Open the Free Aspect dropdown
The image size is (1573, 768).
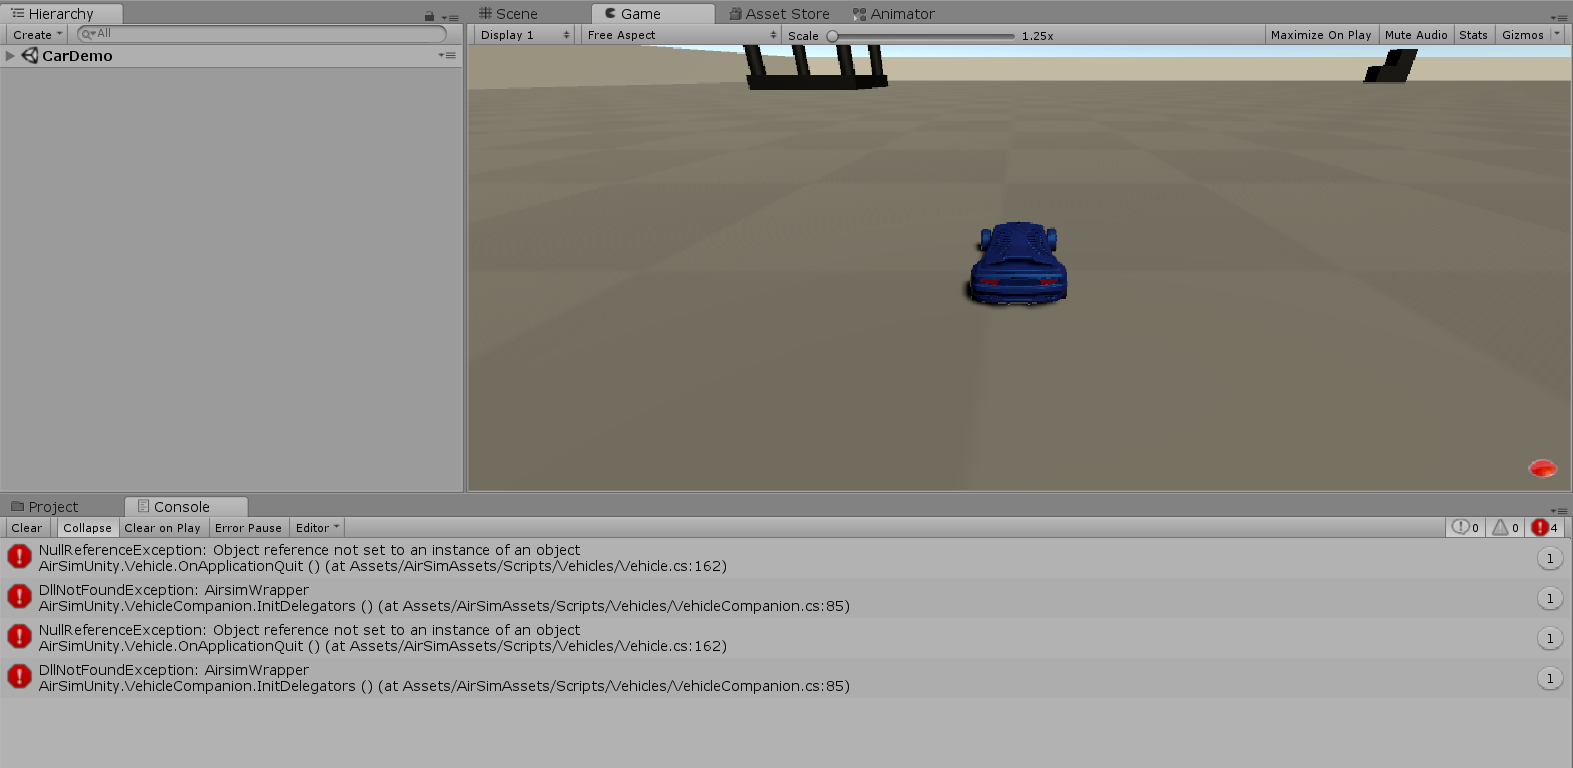point(682,35)
